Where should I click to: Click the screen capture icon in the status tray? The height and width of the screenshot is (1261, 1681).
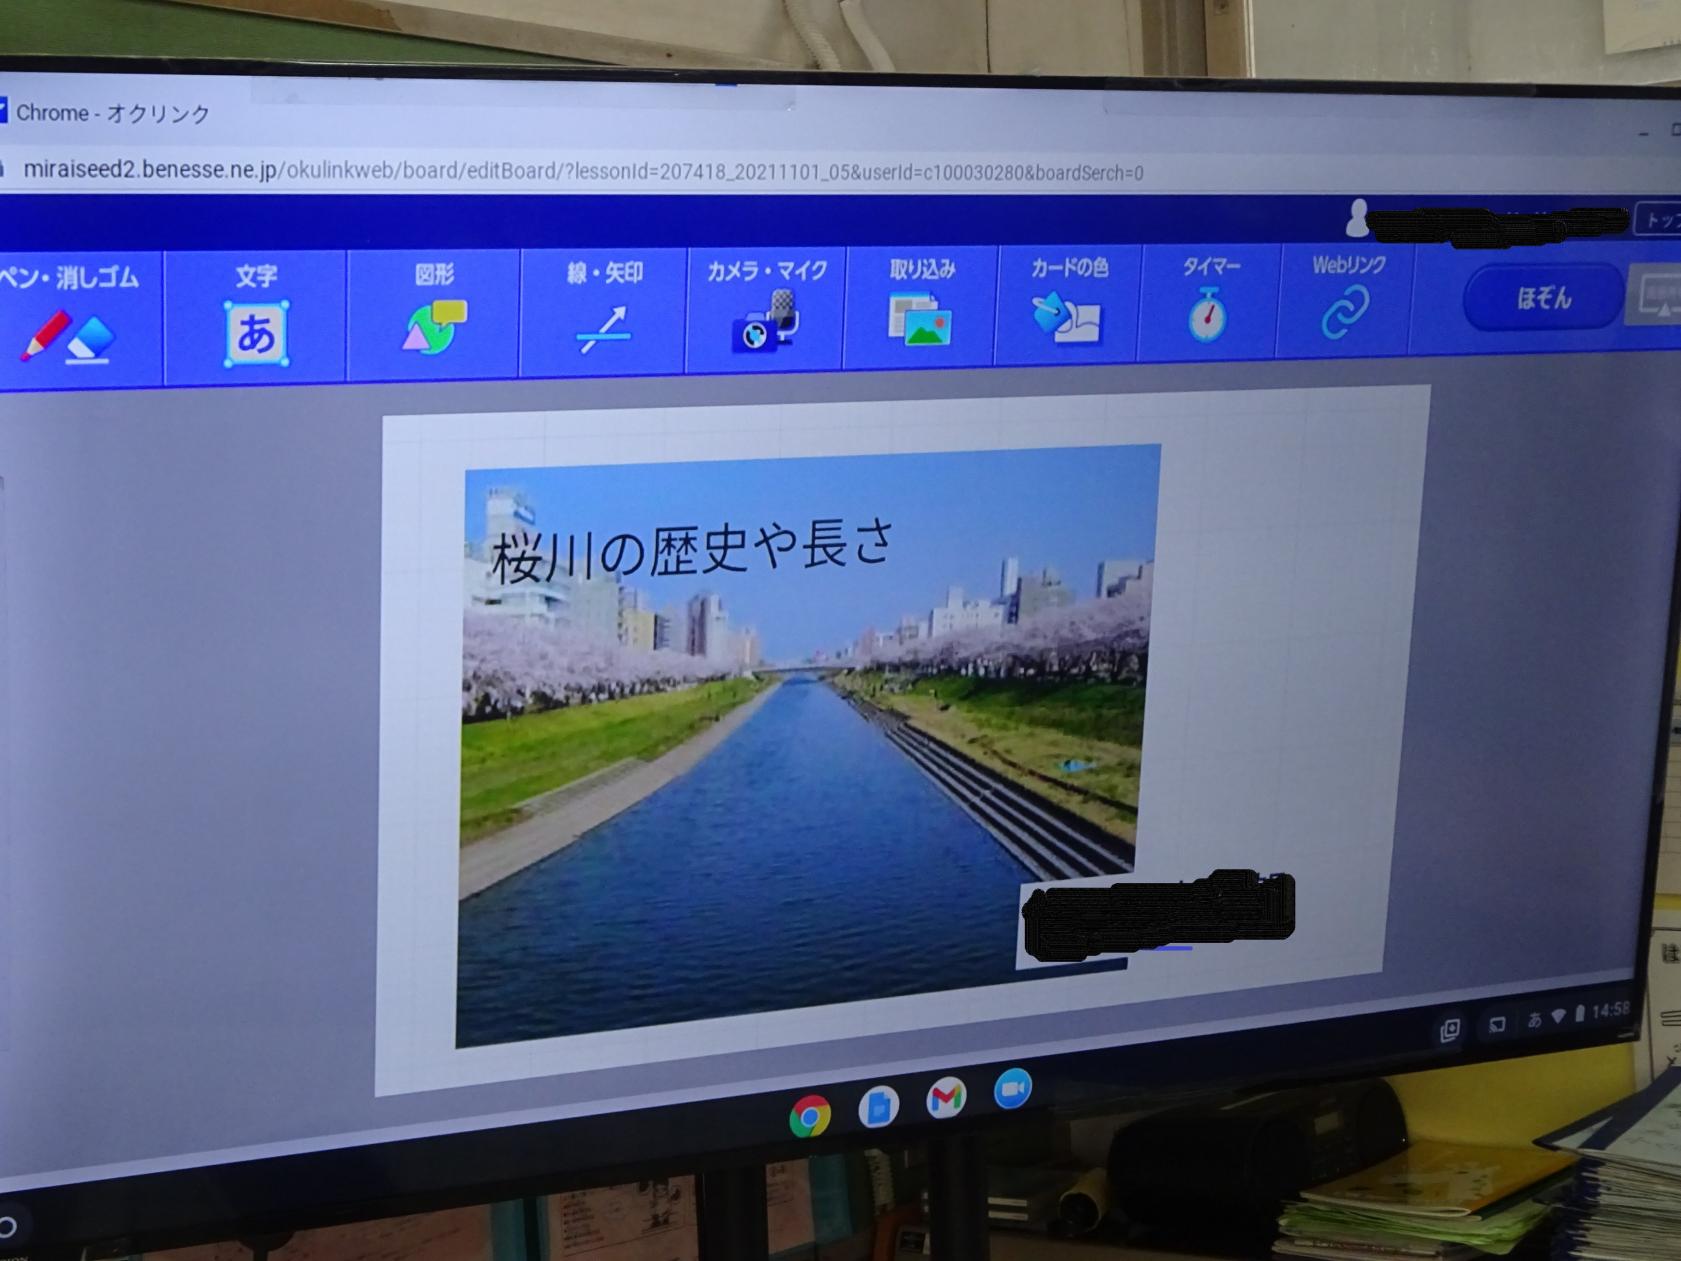tap(1450, 1030)
